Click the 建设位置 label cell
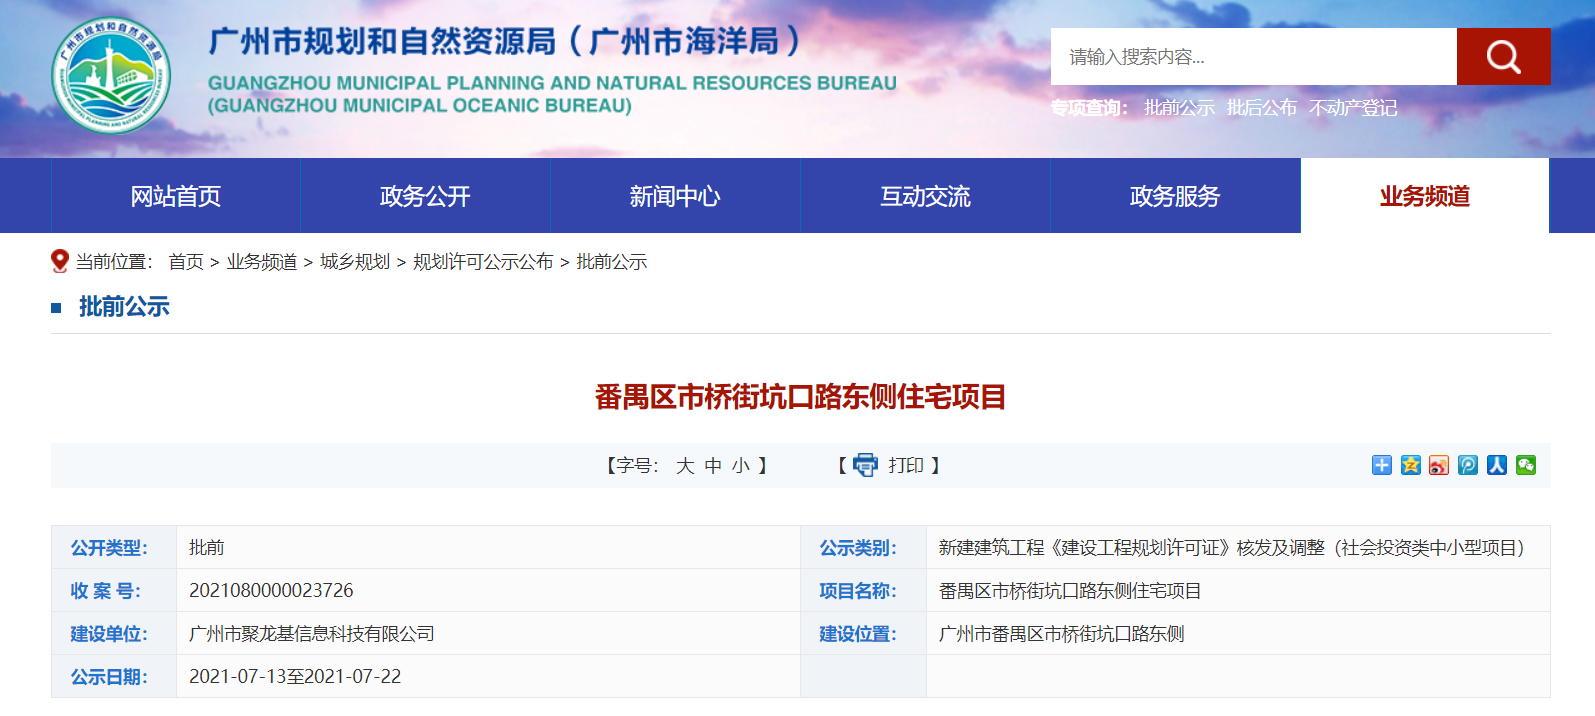The width and height of the screenshot is (1595, 716). click(x=863, y=634)
